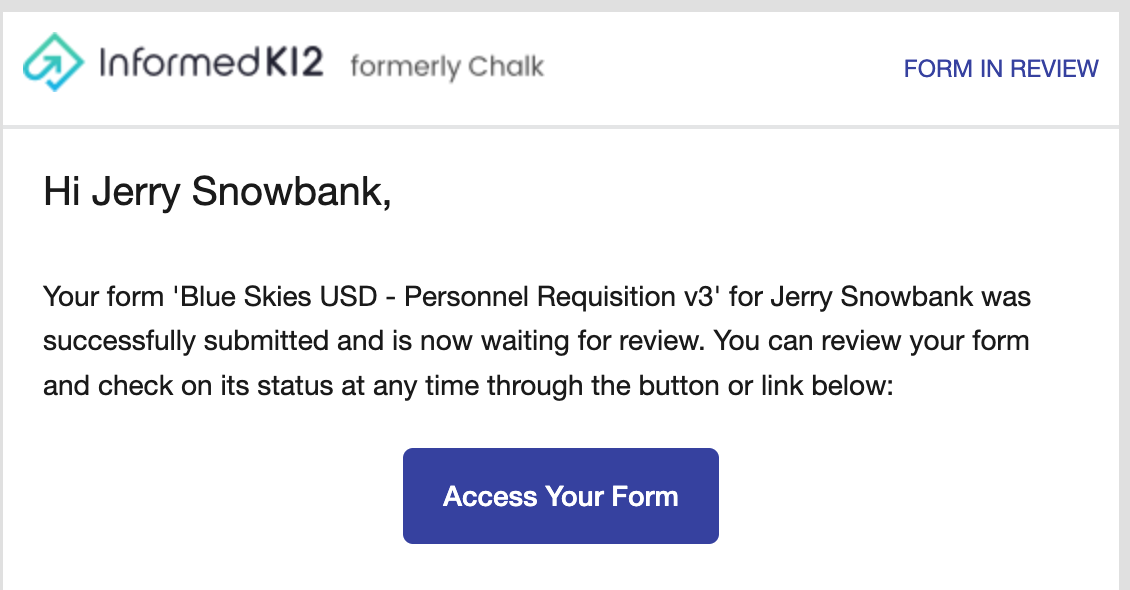The height and width of the screenshot is (590, 1130).
Task: Click the word 'Chalk' in the header
Action: point(505,66)
